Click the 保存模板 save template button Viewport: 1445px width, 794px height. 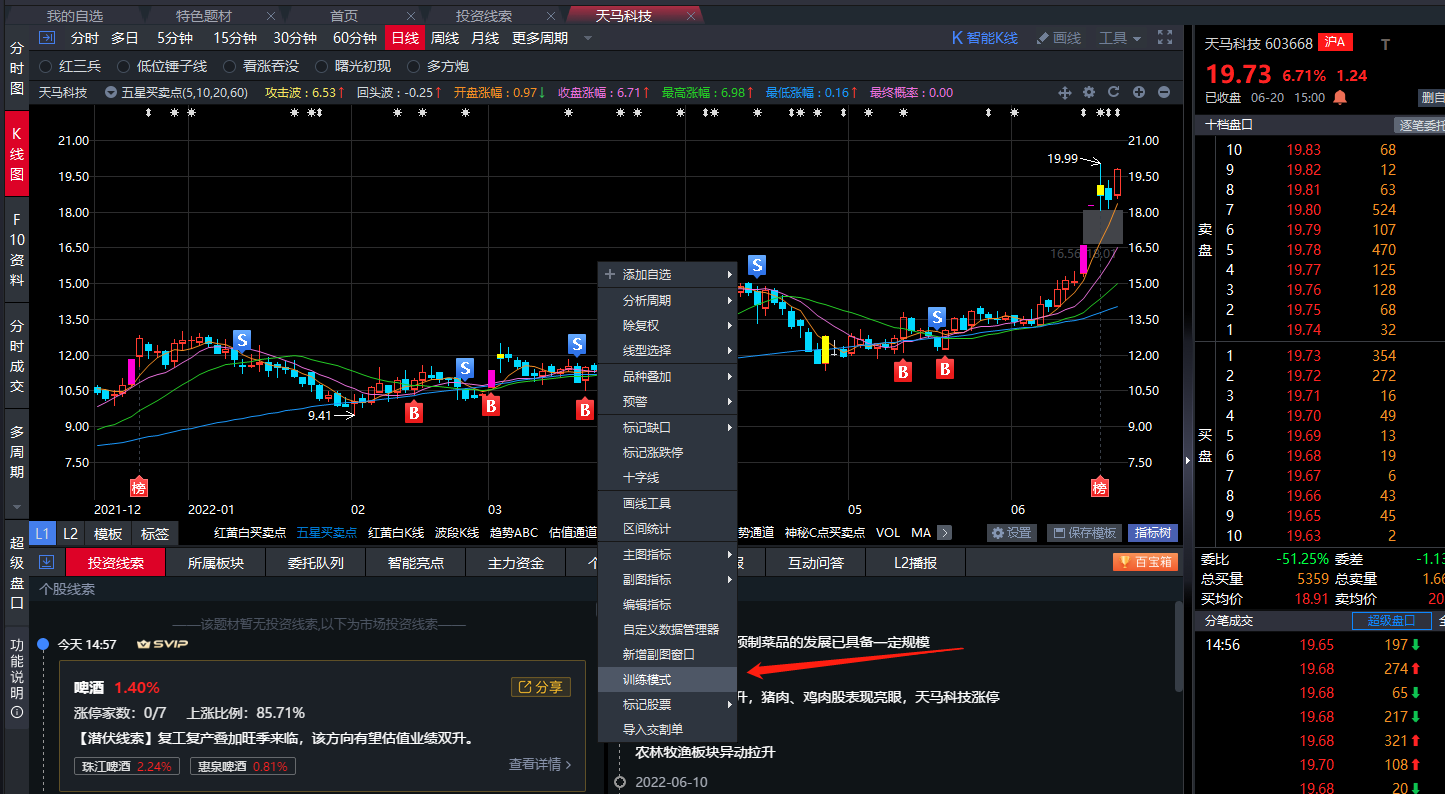(x=1082, y=533)
